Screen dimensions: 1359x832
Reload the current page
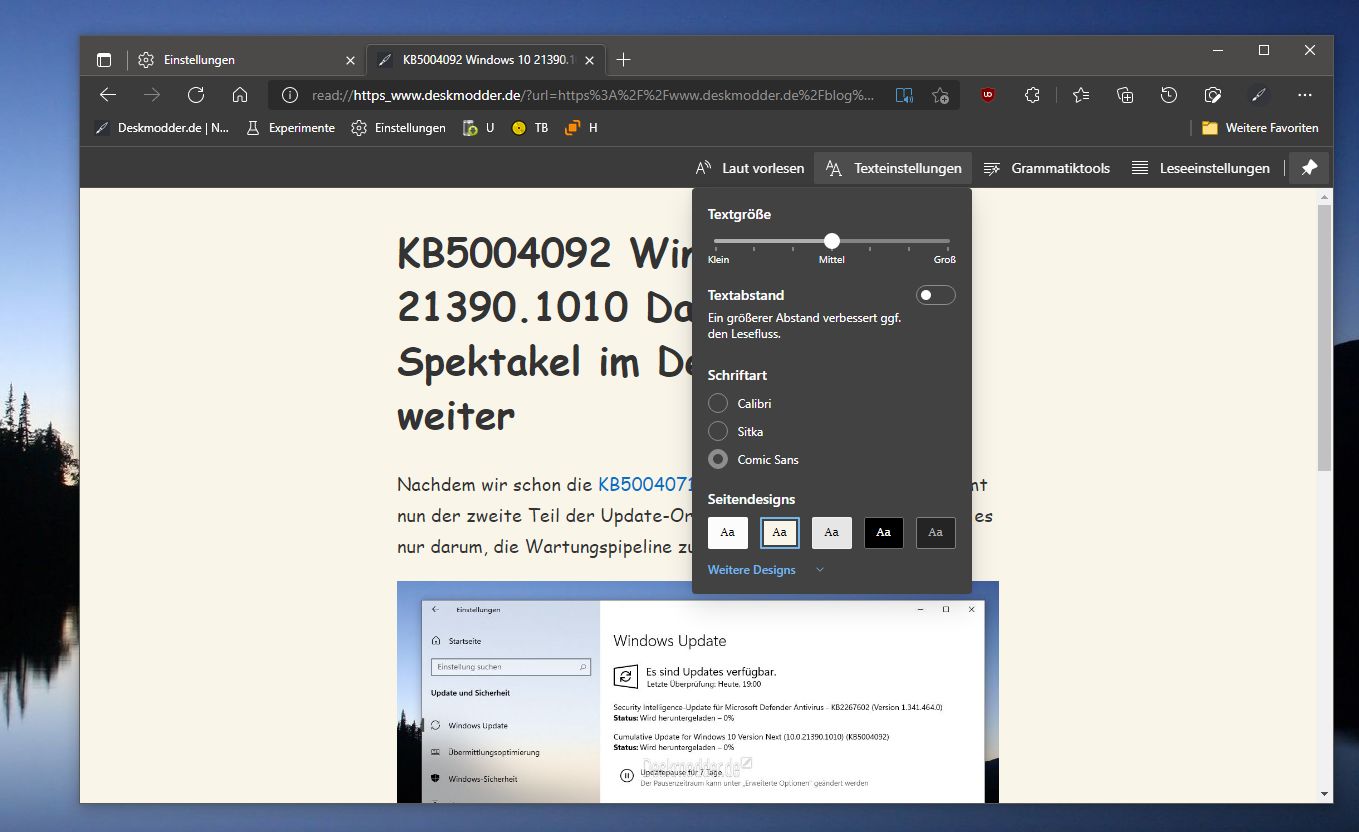[196, 95]
